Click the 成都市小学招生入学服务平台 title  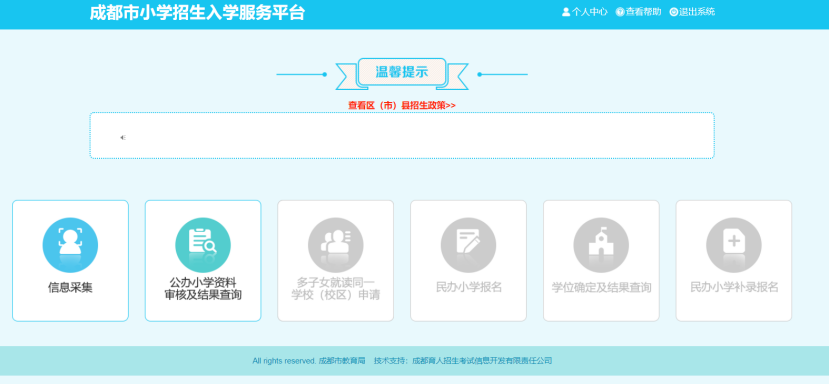197,12
